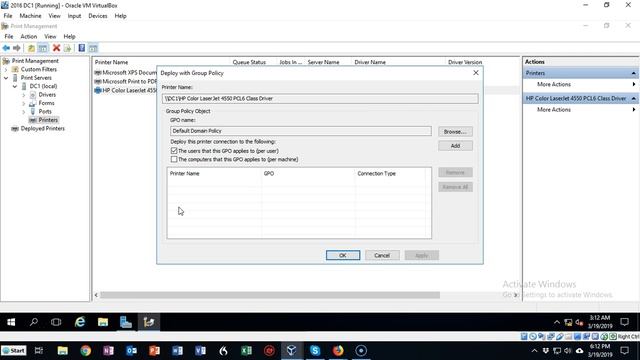Screen dimensions: 640x360
Task: Click the blue Help toolbar icon
Action: 82,48
